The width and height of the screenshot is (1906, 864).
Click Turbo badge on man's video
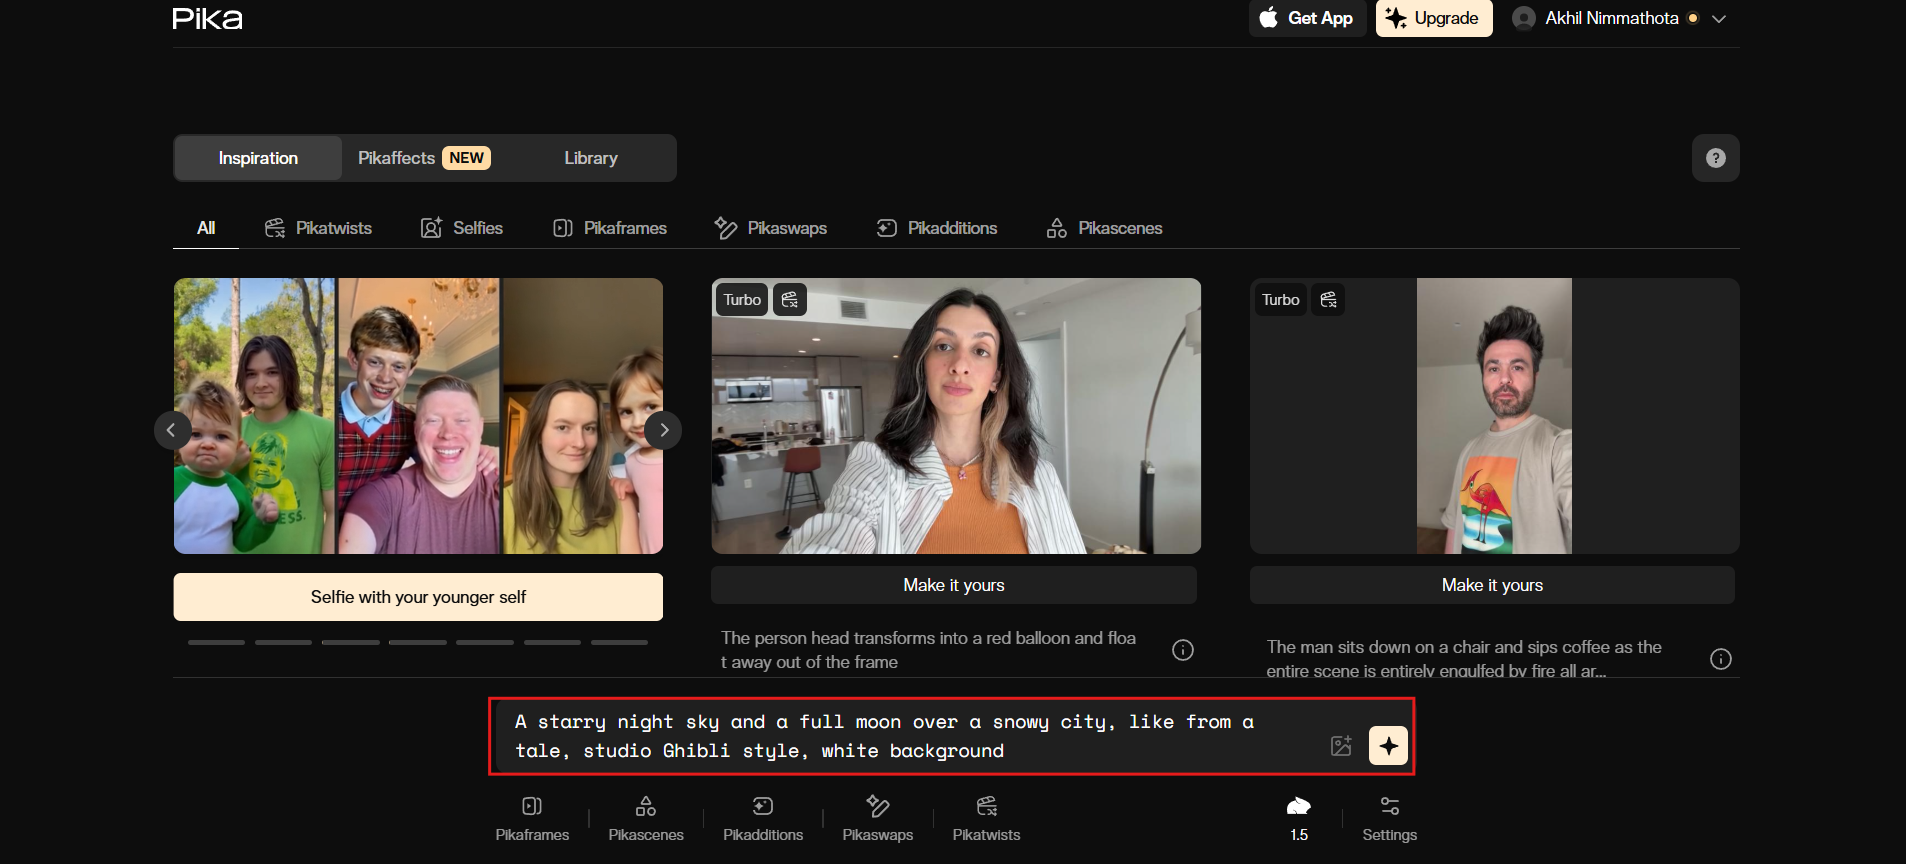coord(1280,300)
